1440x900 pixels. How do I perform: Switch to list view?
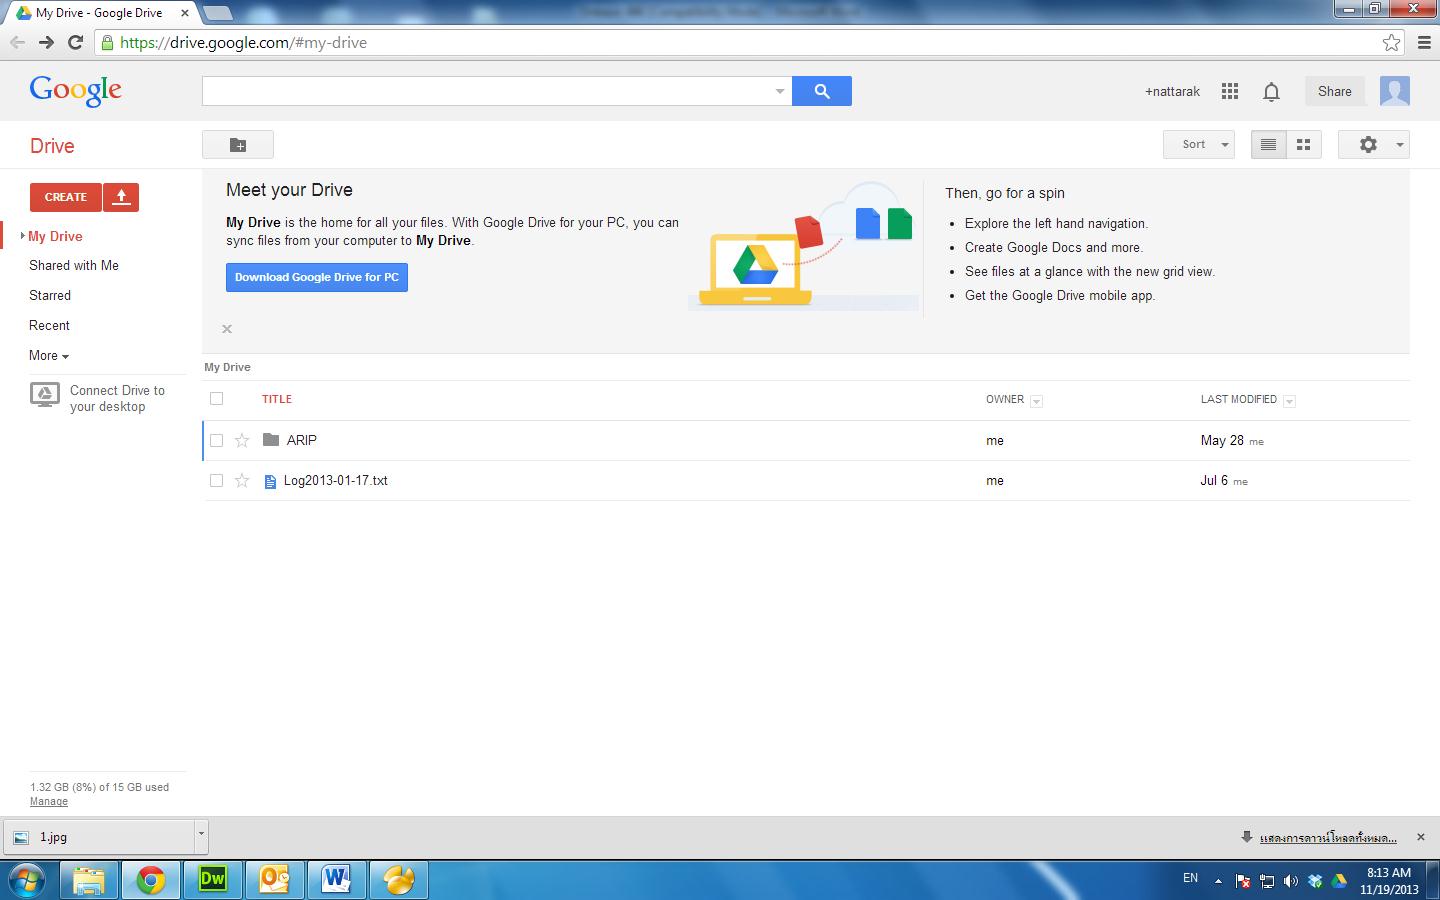1268,144
